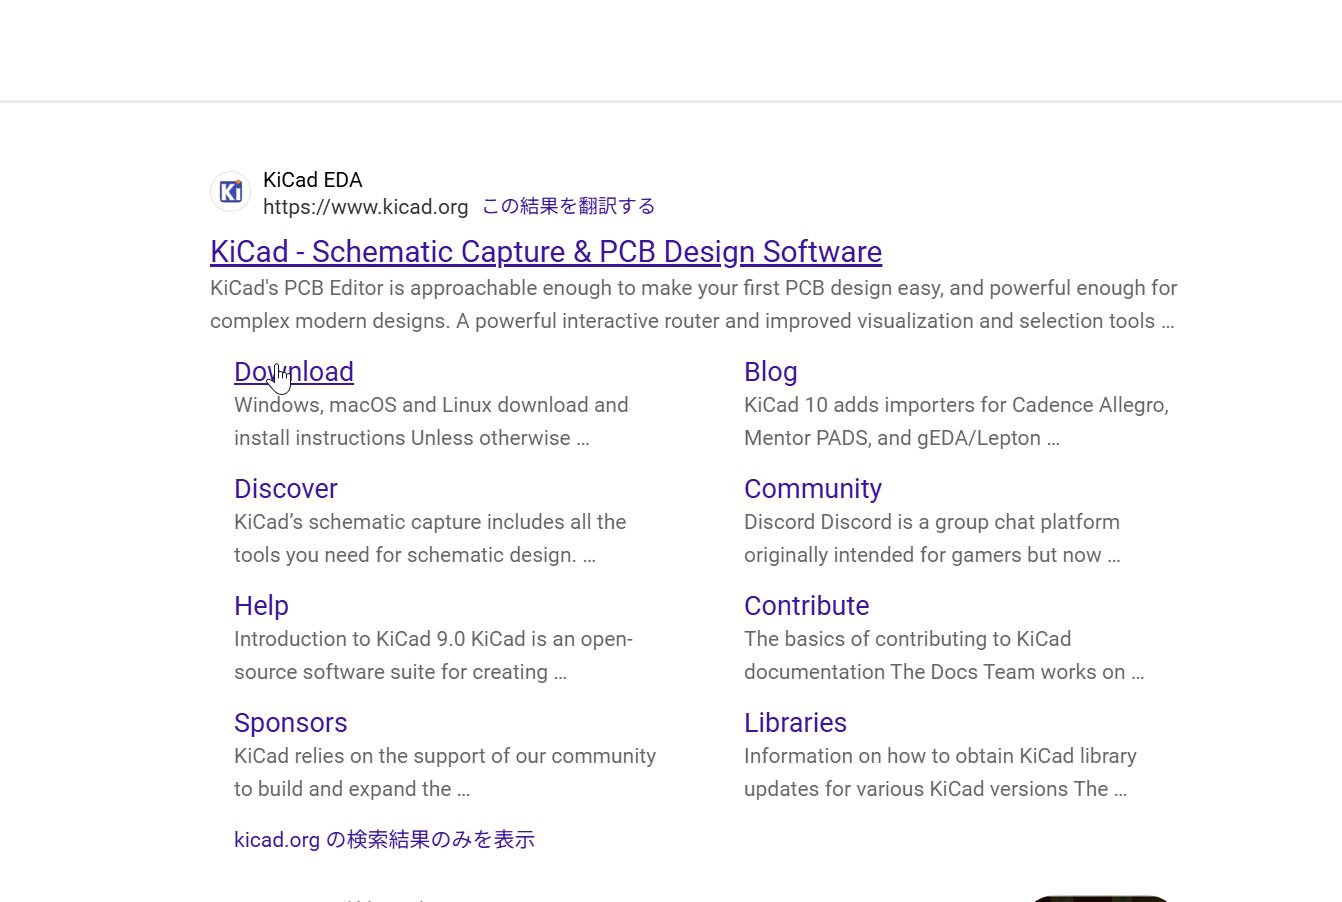
Task: Open the Download sitelink
Action: point(293,371)
